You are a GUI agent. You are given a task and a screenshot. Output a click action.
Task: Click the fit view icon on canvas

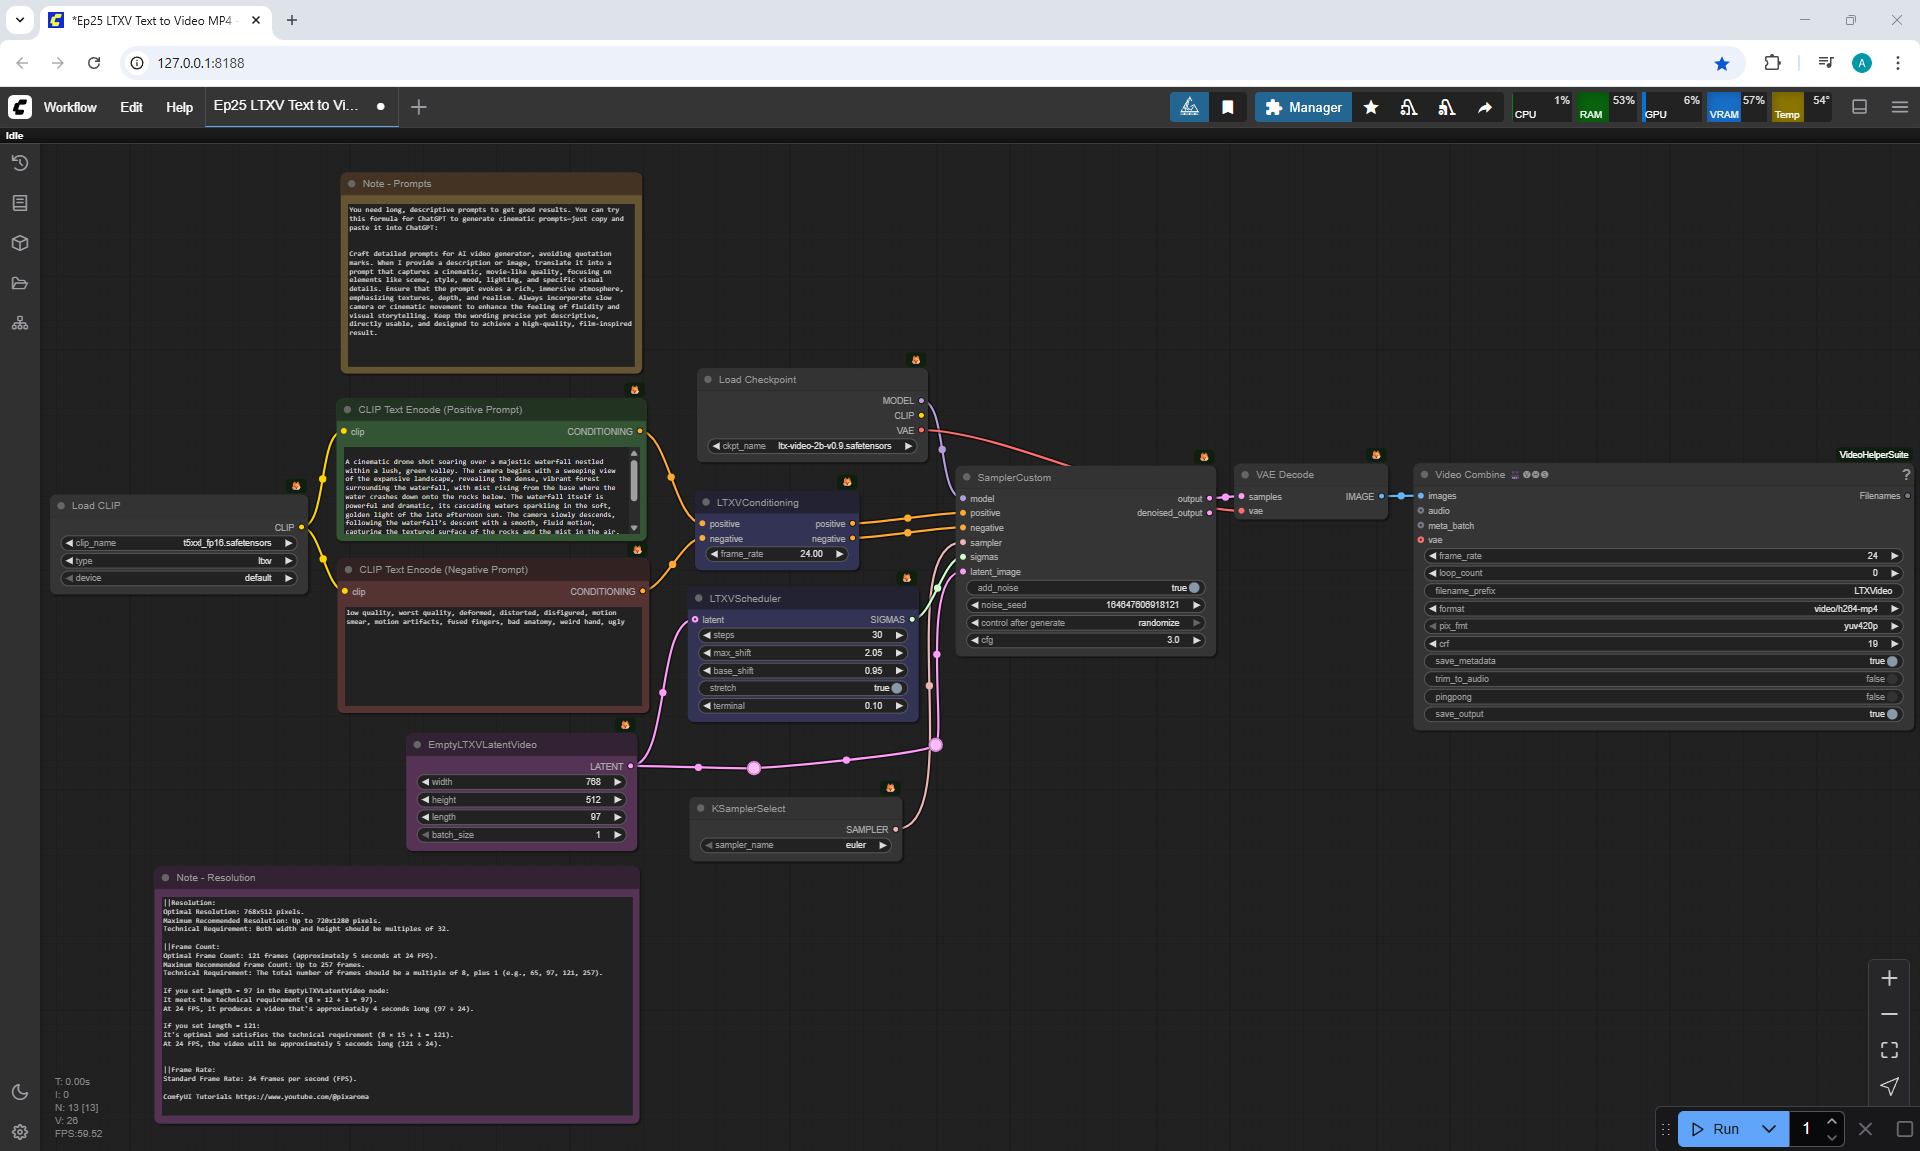tap(1889, 1050)
